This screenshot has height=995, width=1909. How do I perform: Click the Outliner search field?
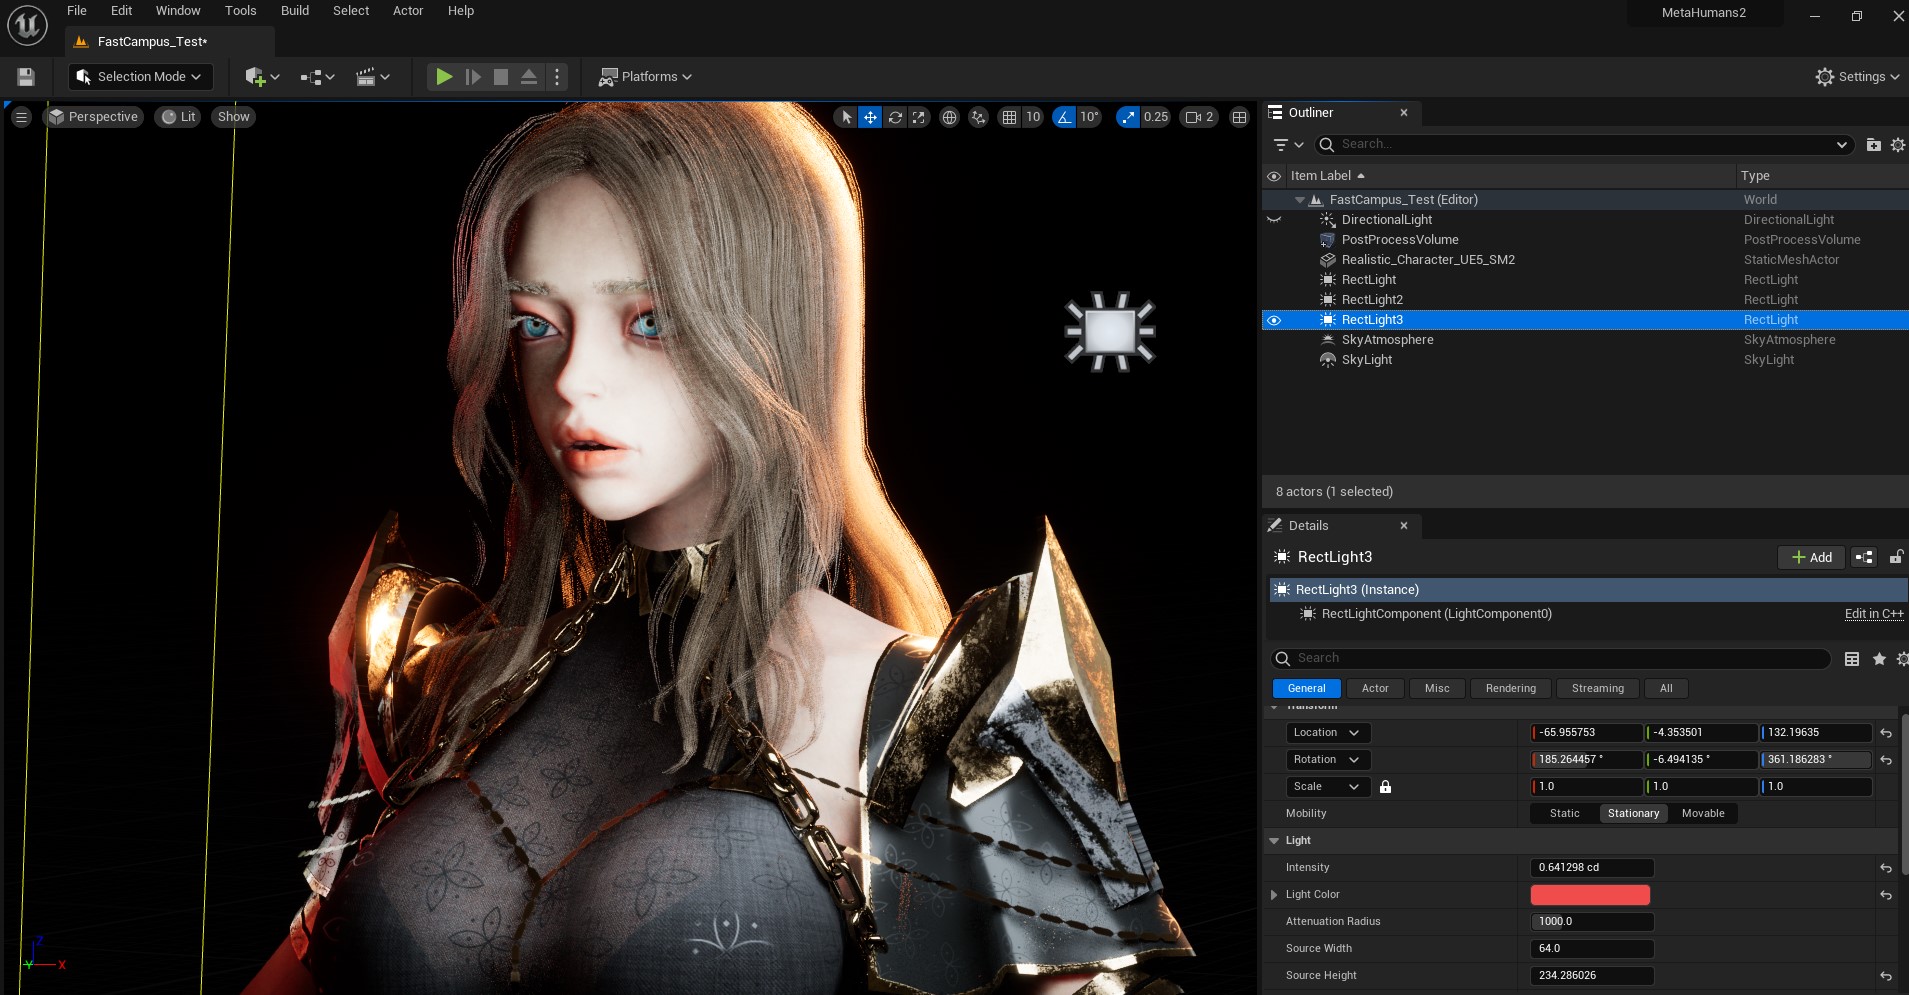pyautogui.click(x=1584, y=145)
